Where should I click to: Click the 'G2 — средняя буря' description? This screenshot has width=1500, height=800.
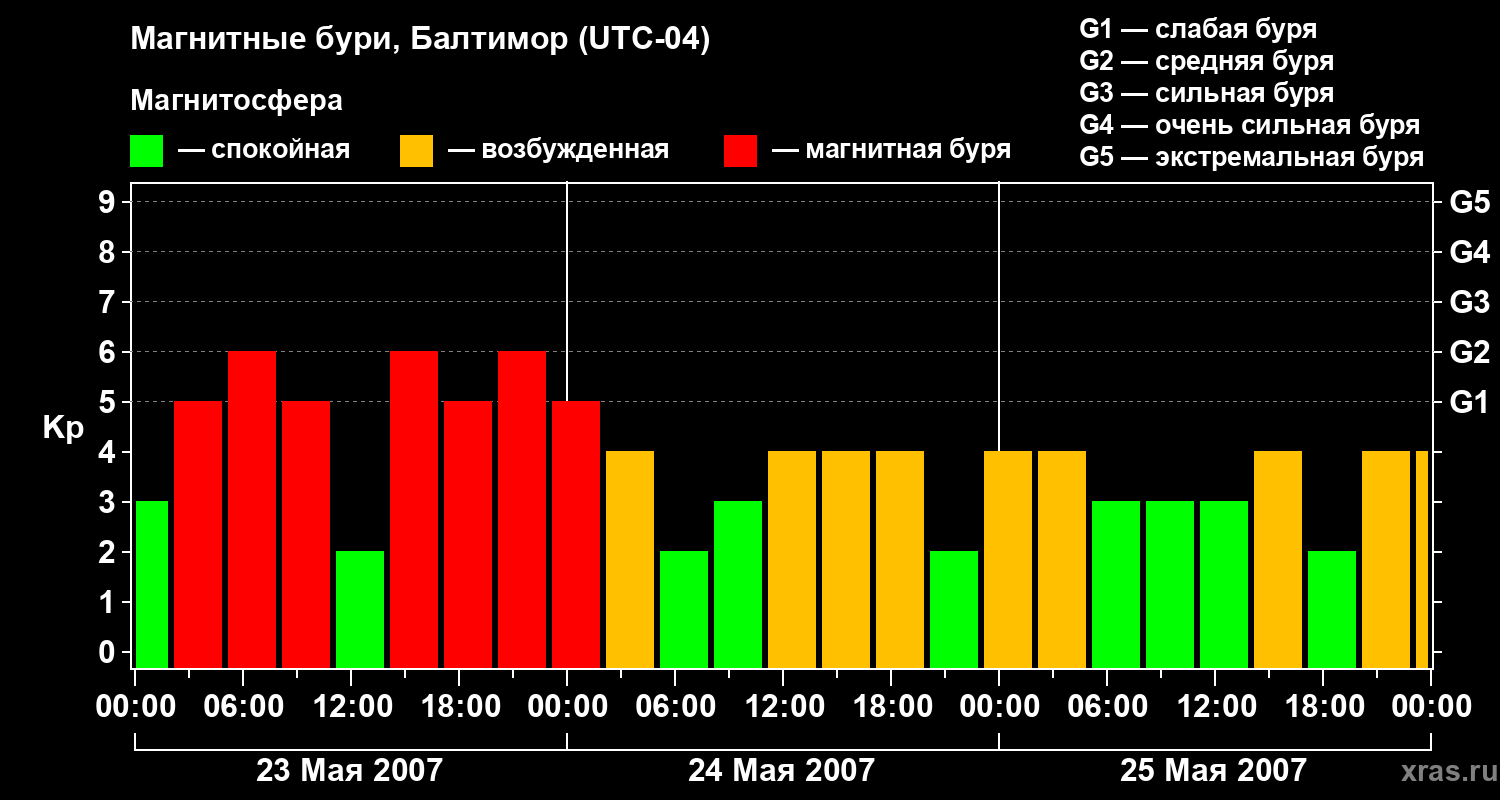pos(1206,61)
